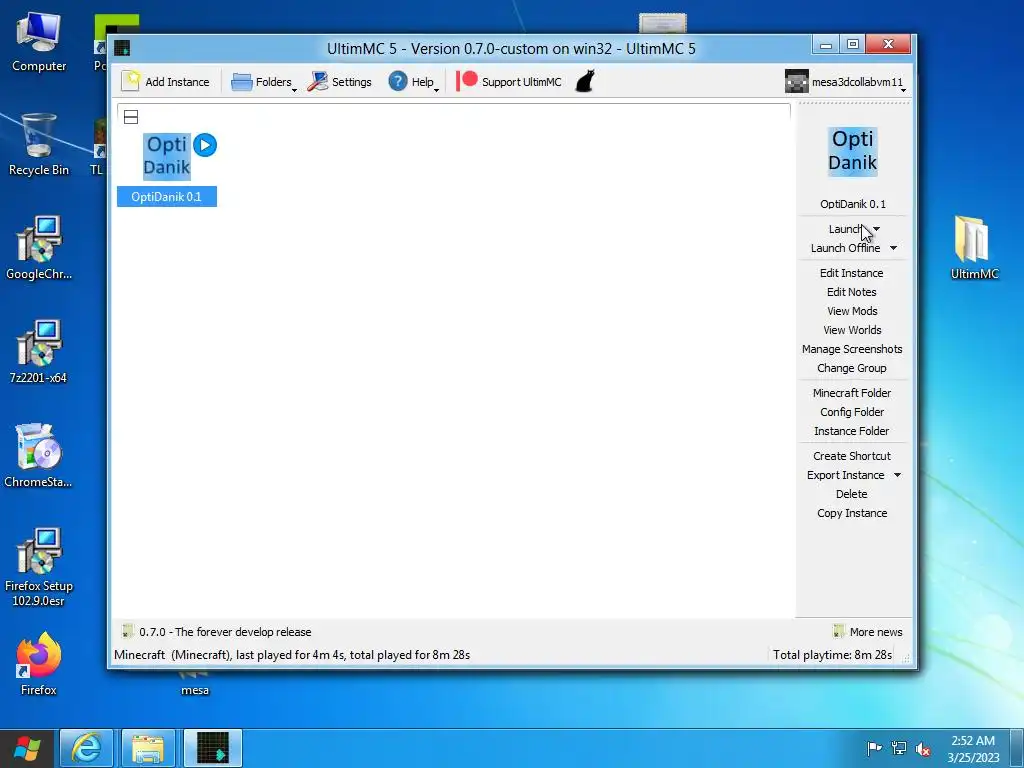Open View Worlds
Image resolution: width=1024 pixels, height=768 pixels.
(852, 330)
